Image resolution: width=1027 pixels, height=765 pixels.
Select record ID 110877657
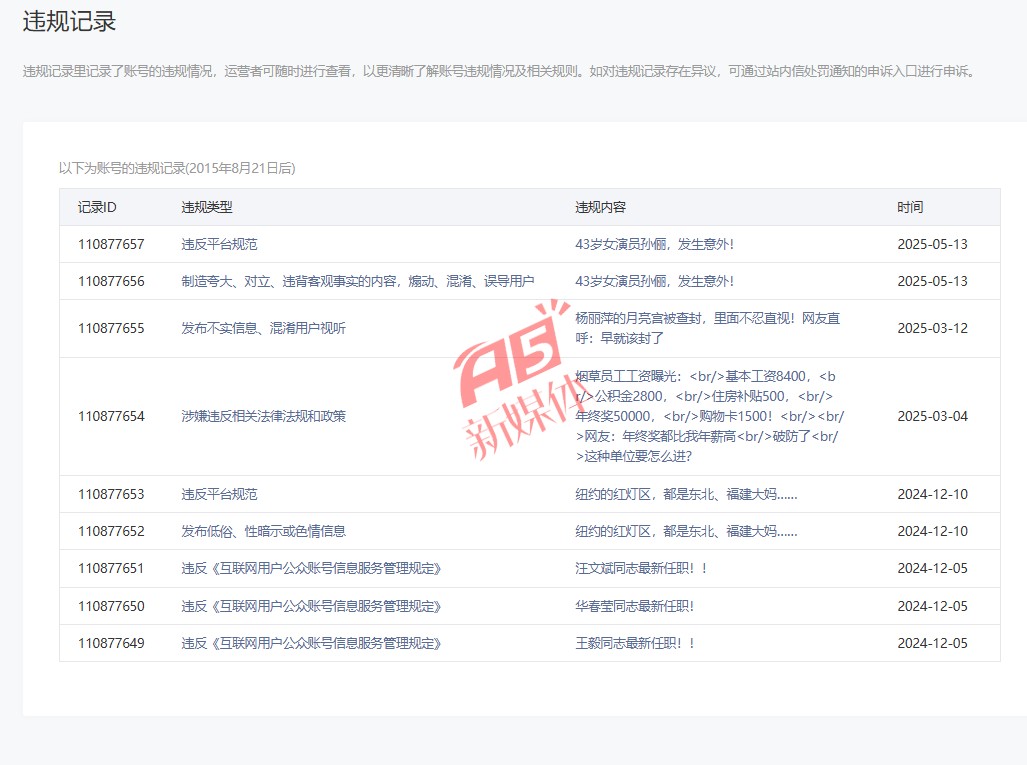[111, 244]
